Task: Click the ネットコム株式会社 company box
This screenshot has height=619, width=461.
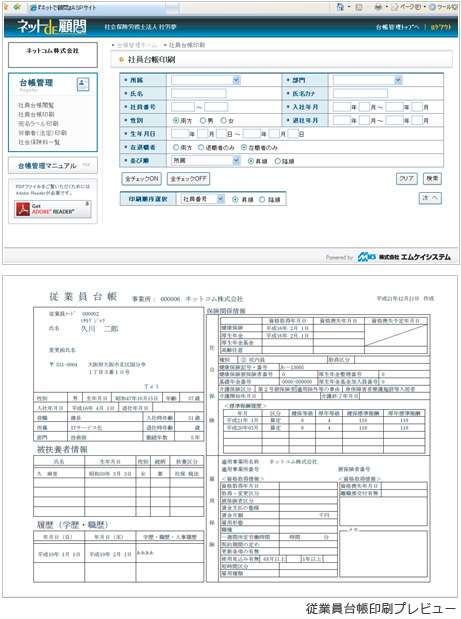Action: [x=53, y=55]
